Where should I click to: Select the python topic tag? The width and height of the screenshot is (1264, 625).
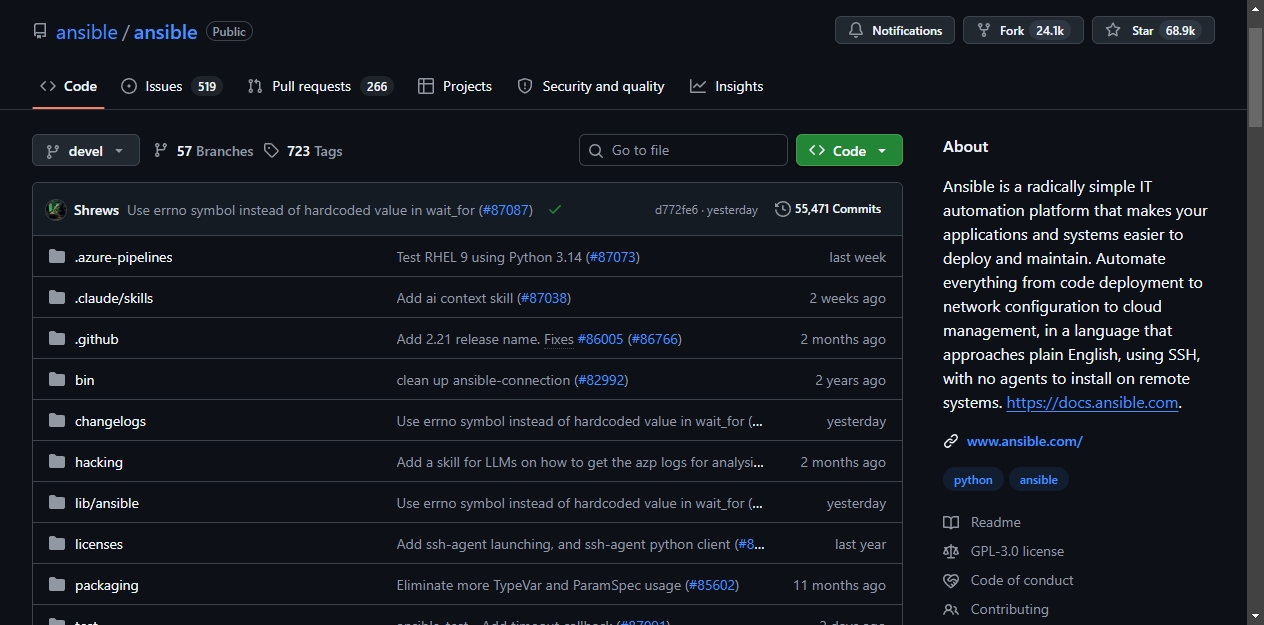coord(973,480)
